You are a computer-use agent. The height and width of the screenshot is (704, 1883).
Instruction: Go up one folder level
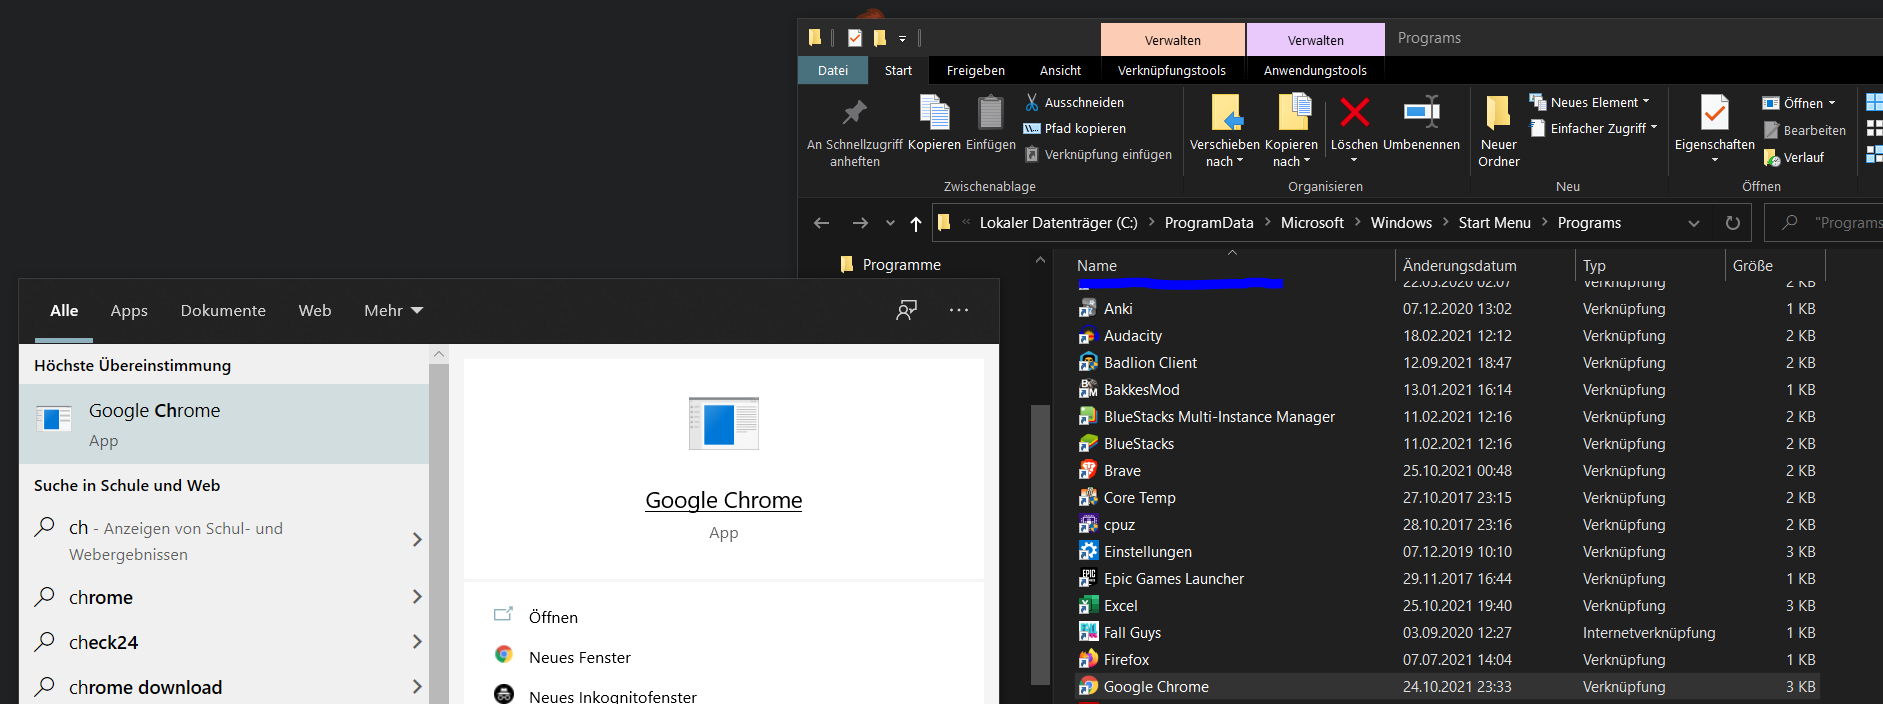click(x=916, y=223)
